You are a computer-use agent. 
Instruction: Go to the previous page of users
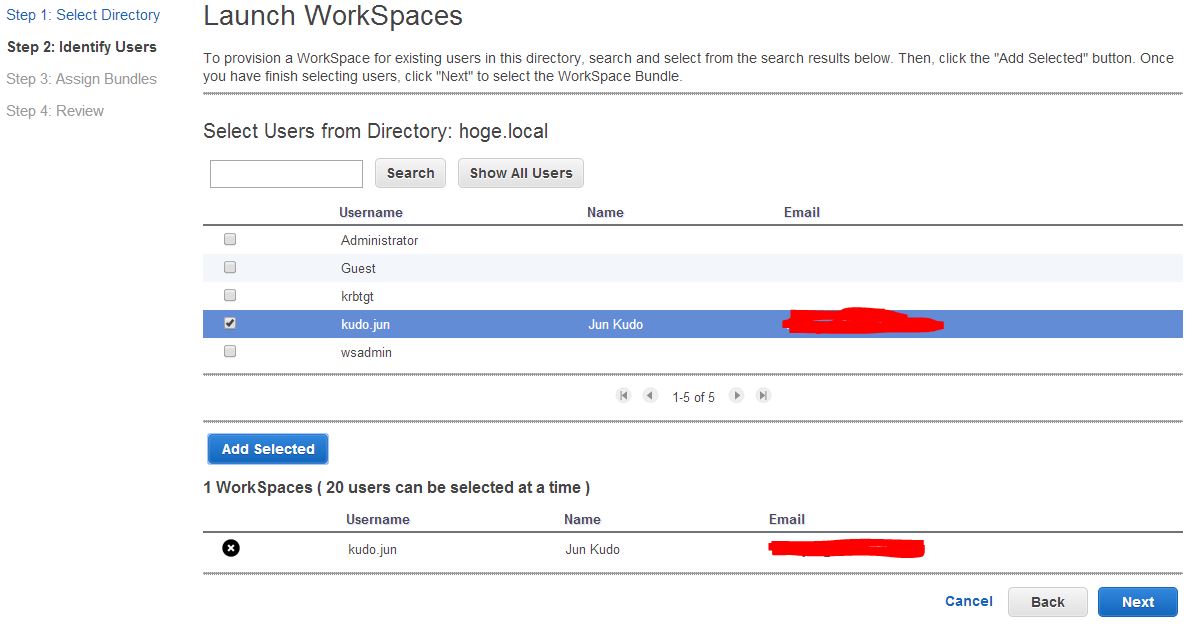(x=650, y=395)
